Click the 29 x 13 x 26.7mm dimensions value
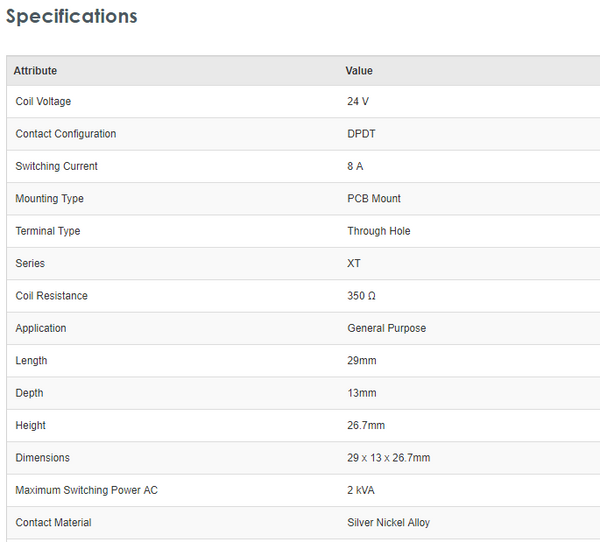600x542 pixels. point(389,458)
